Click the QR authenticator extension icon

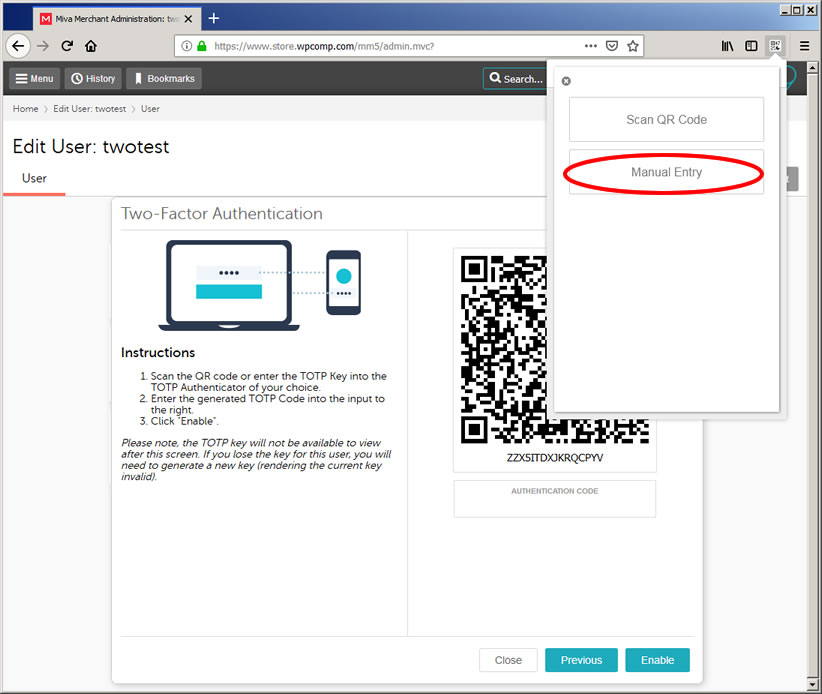pos(775,46)
